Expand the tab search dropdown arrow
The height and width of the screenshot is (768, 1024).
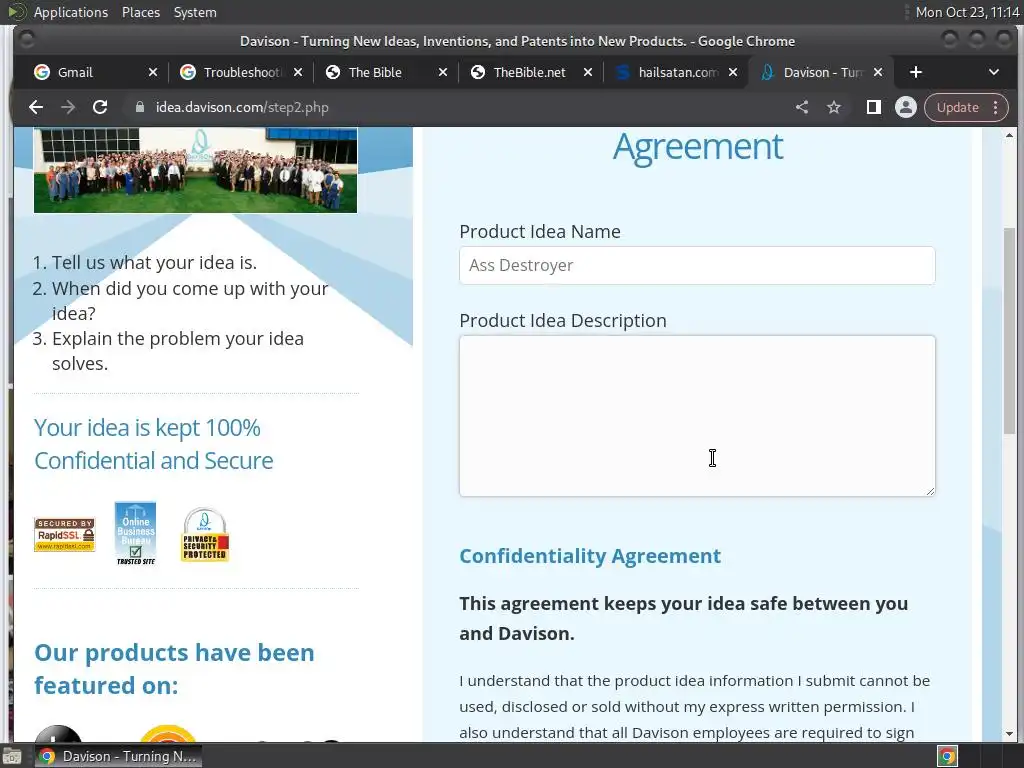coord(994,72)
